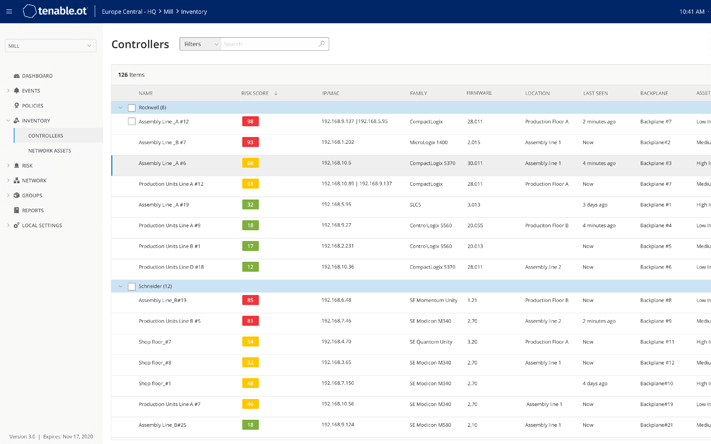Click the Inventory icon
The width and height of the screenshot is (711, 444).
click(x=17, y=121)
